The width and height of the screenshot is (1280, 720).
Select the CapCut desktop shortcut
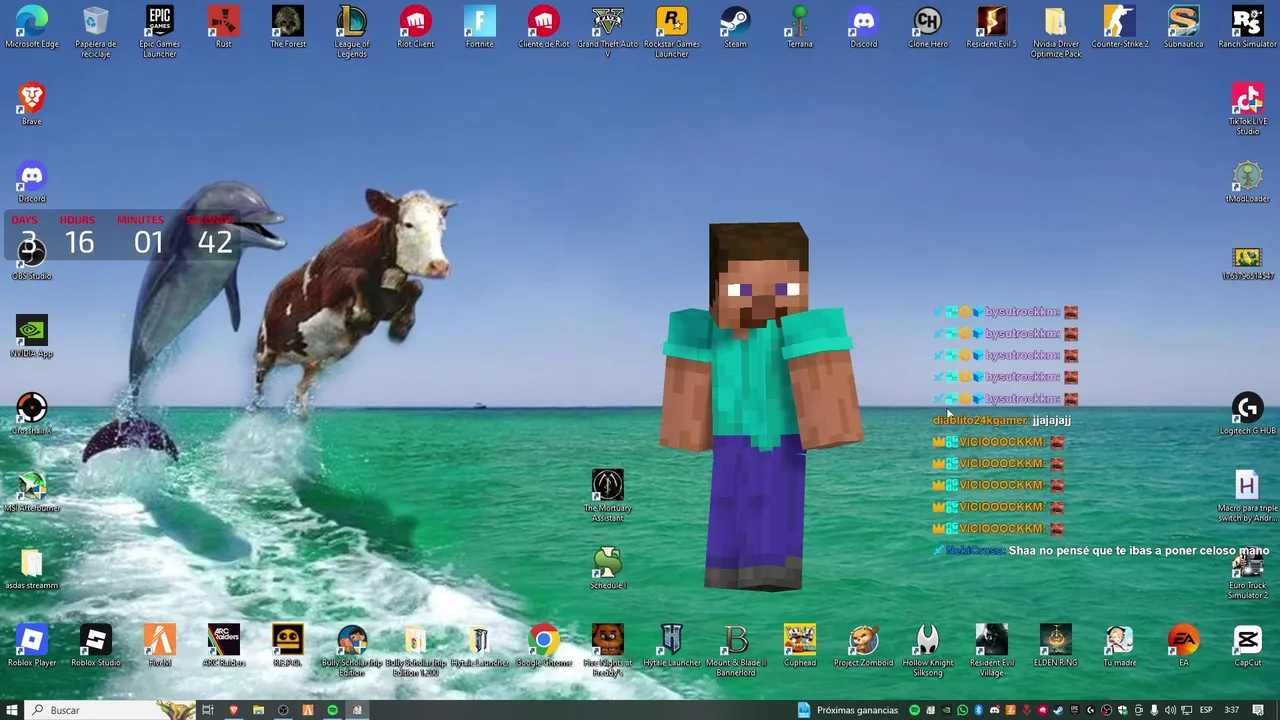tap(1248, 646)
